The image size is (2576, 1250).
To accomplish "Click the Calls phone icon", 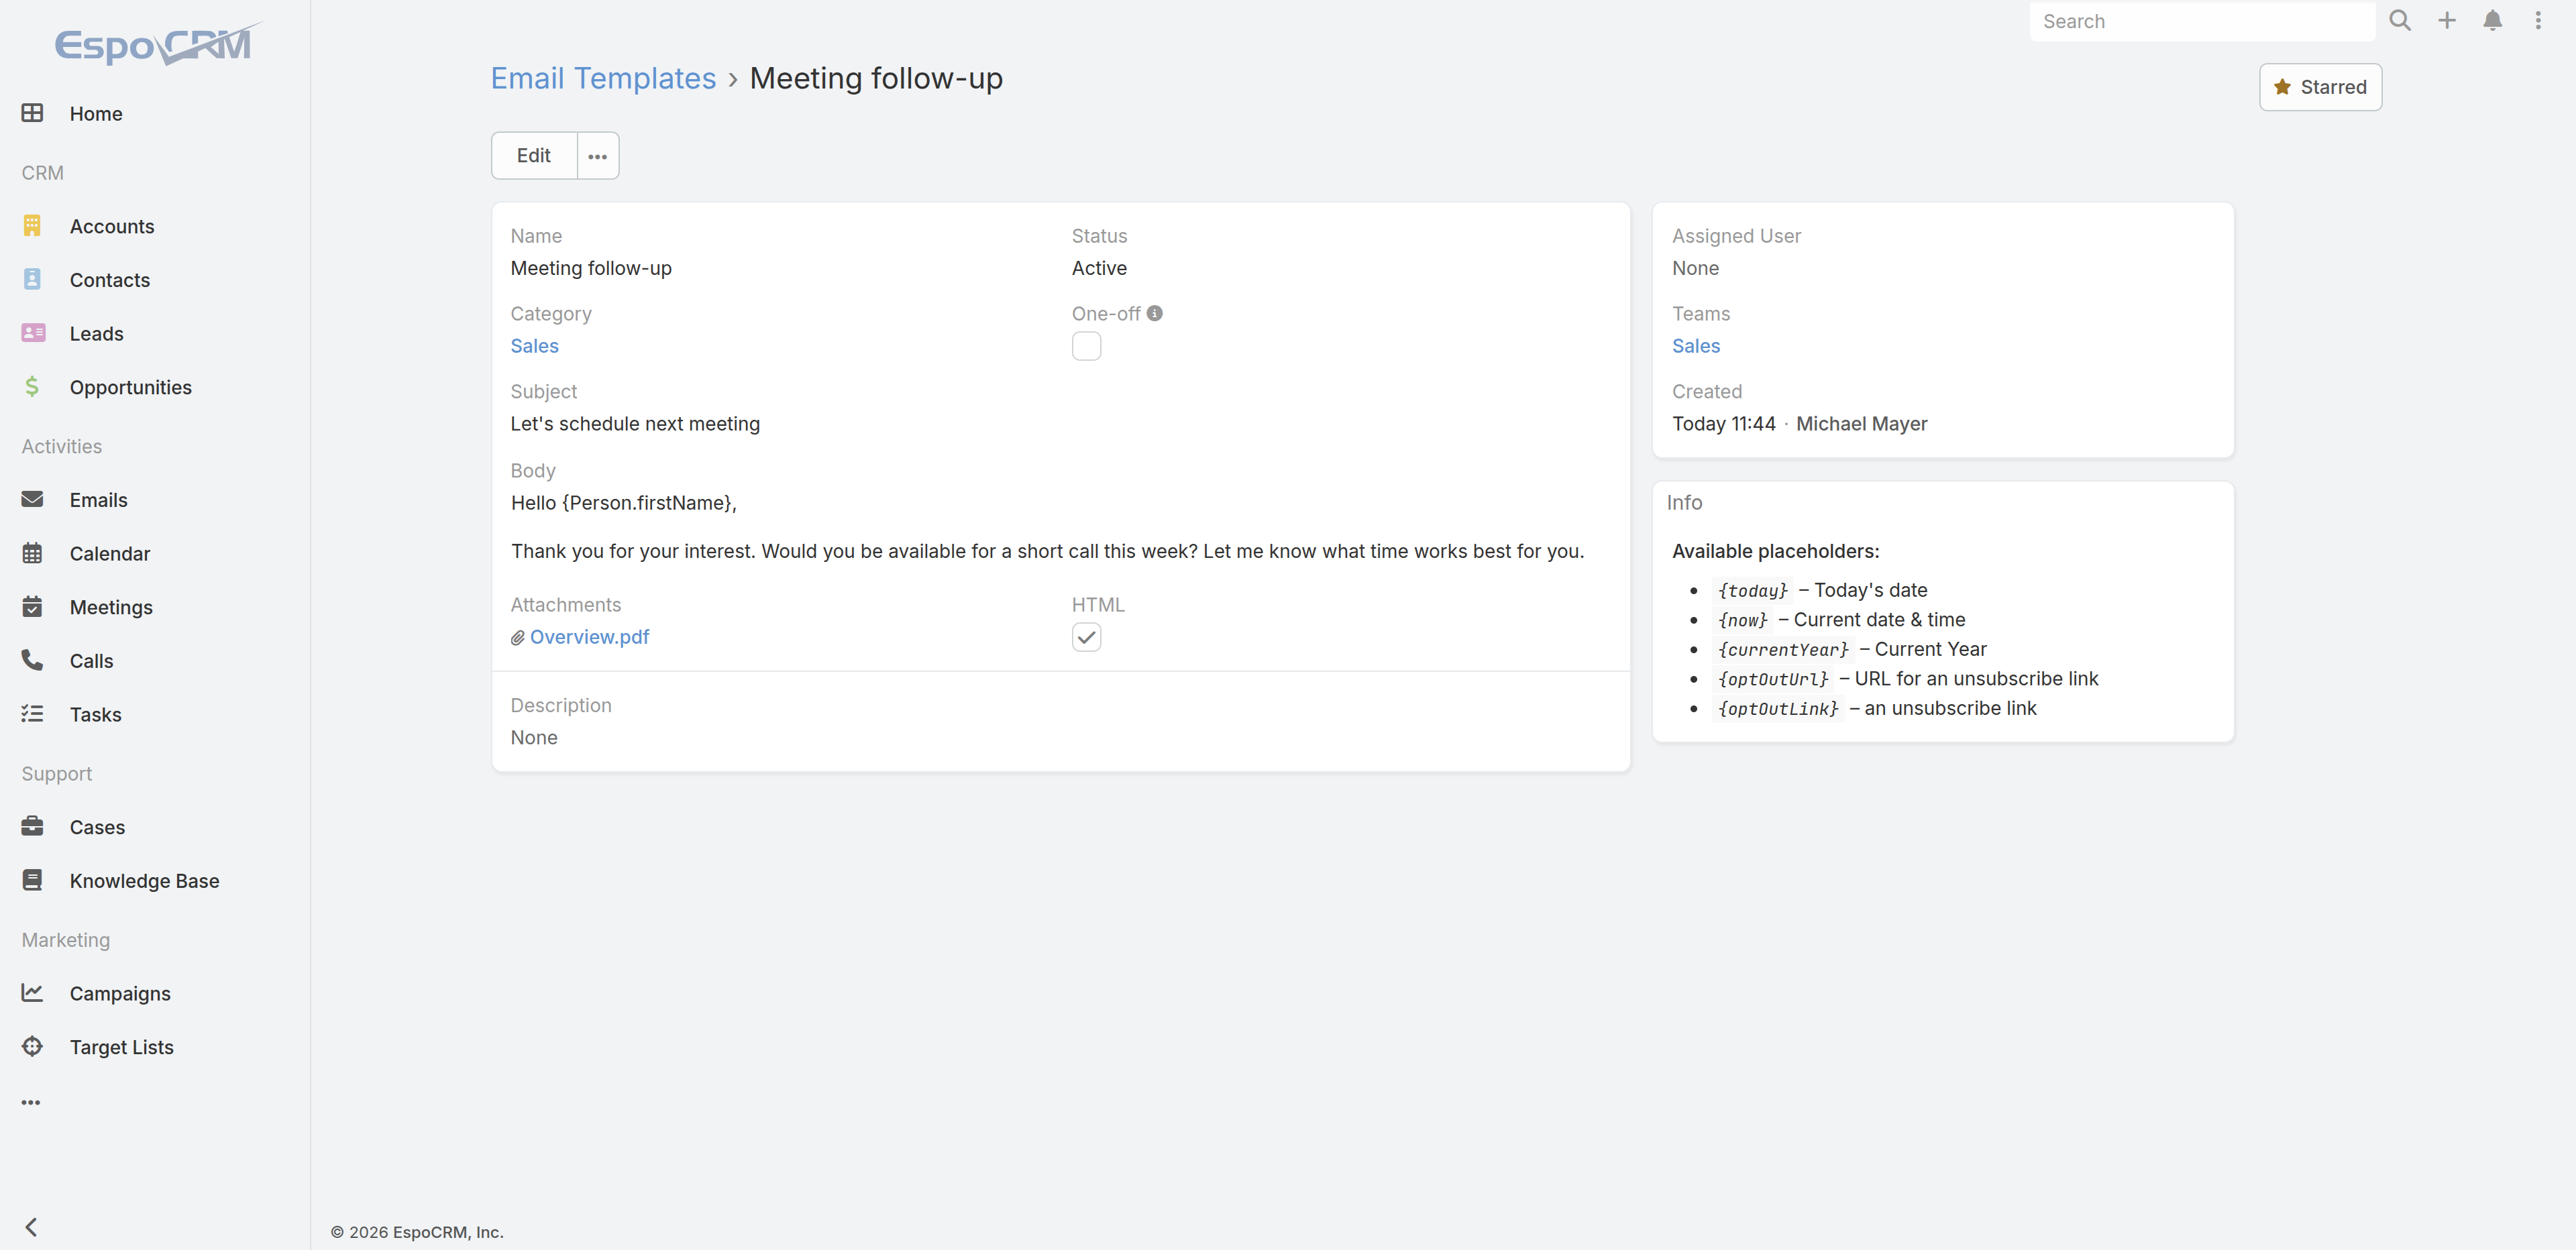I will (32, 660).
